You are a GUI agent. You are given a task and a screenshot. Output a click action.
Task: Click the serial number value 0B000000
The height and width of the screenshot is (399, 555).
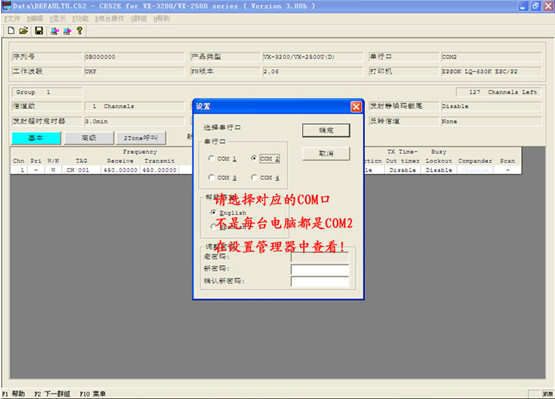tap(134, 57)
